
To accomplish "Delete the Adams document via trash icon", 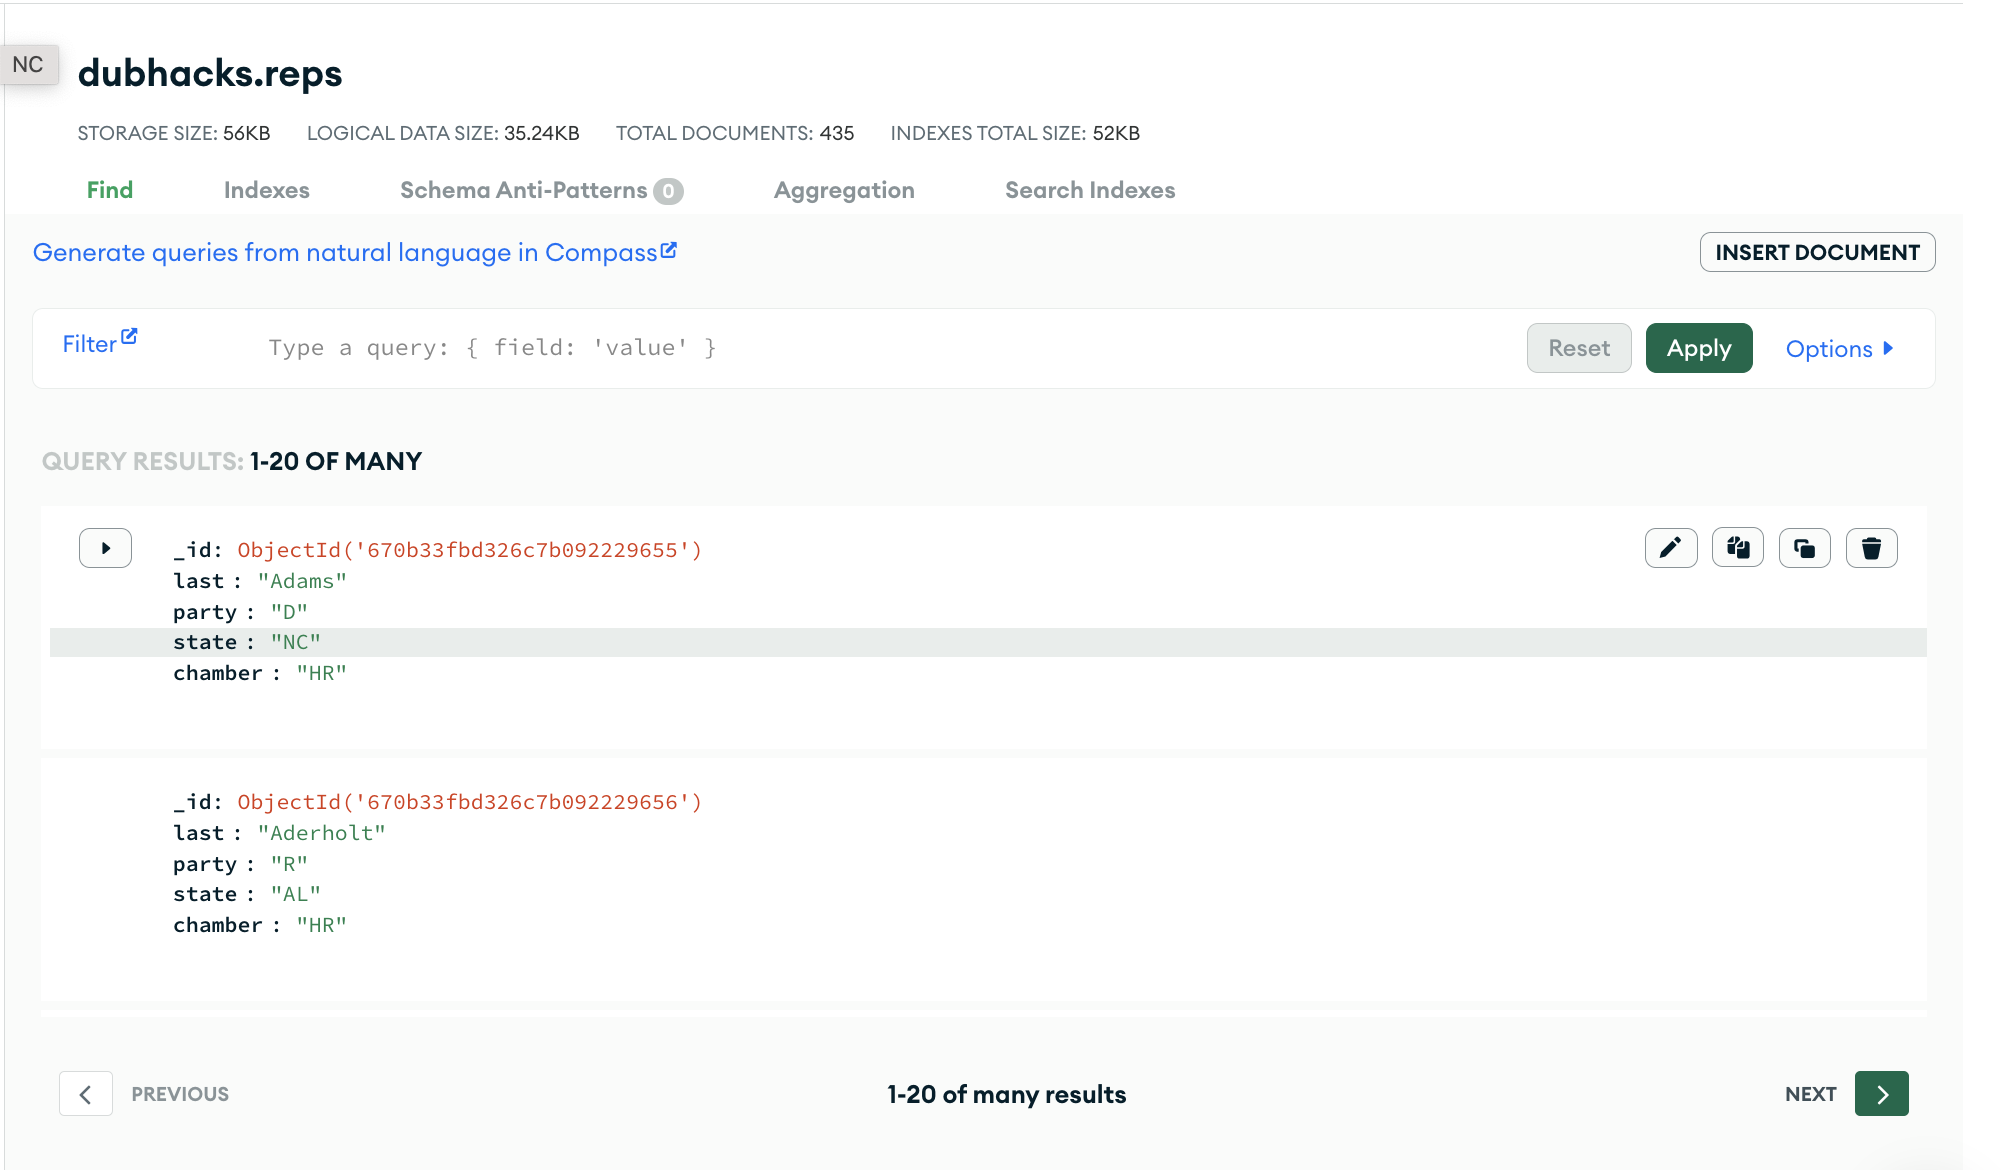I will pyautogui.click(x=1871, y=548).
